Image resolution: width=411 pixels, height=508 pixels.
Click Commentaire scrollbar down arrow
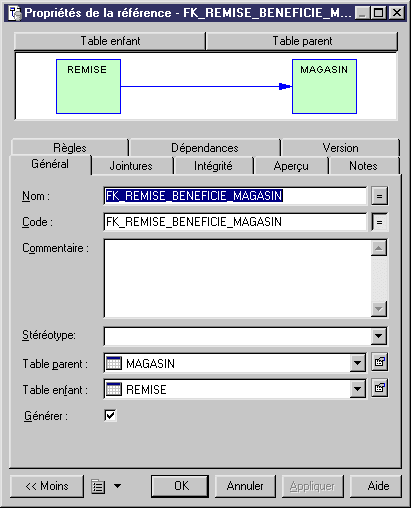click(x=379, y=309)
